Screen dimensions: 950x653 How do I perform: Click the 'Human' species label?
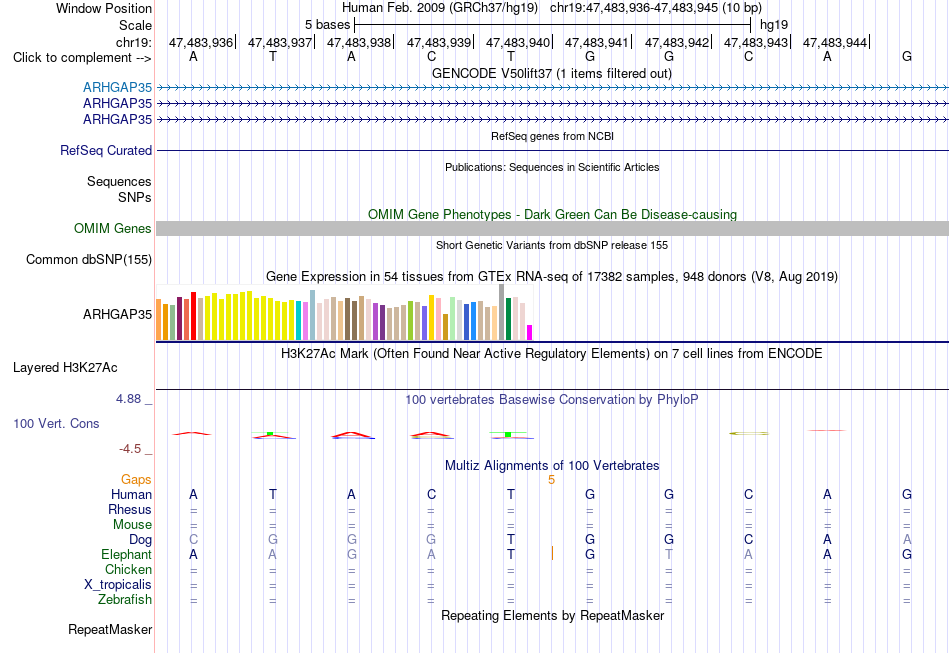click(x=131, y=495)
